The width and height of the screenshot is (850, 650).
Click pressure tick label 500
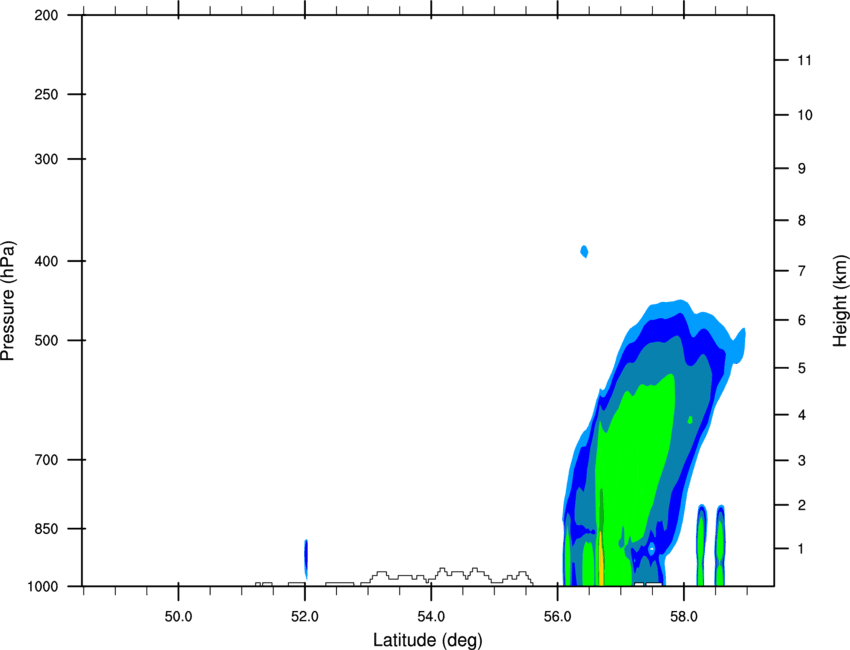tap(46, 340)
